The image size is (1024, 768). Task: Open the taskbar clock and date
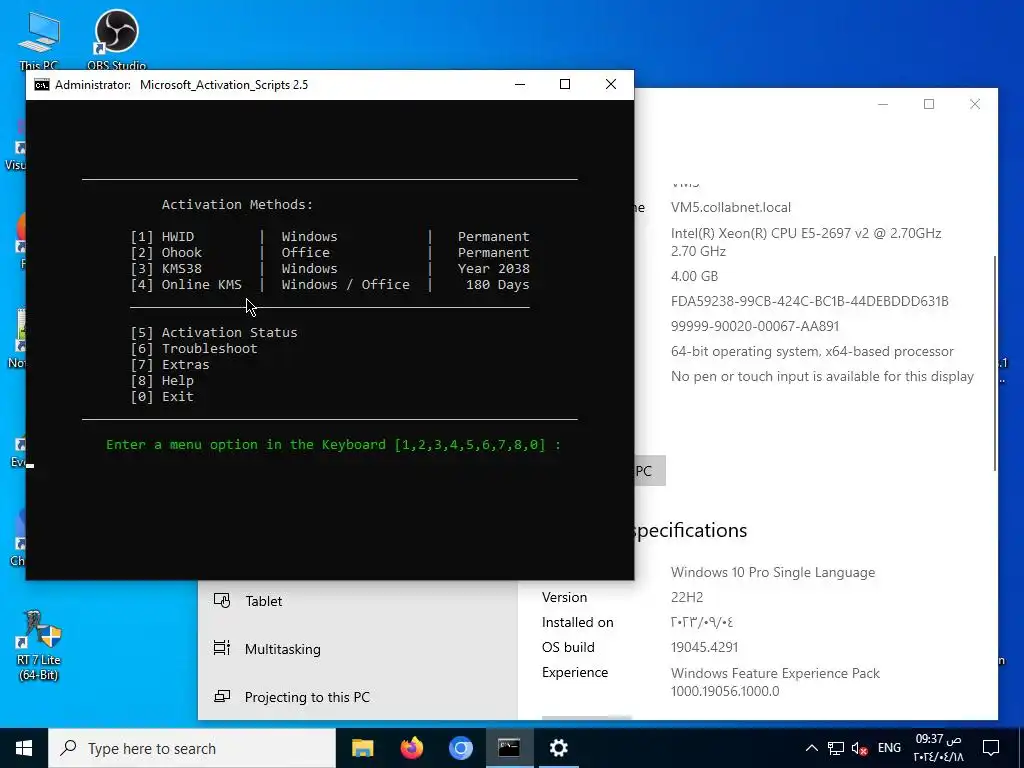(938, 748)
